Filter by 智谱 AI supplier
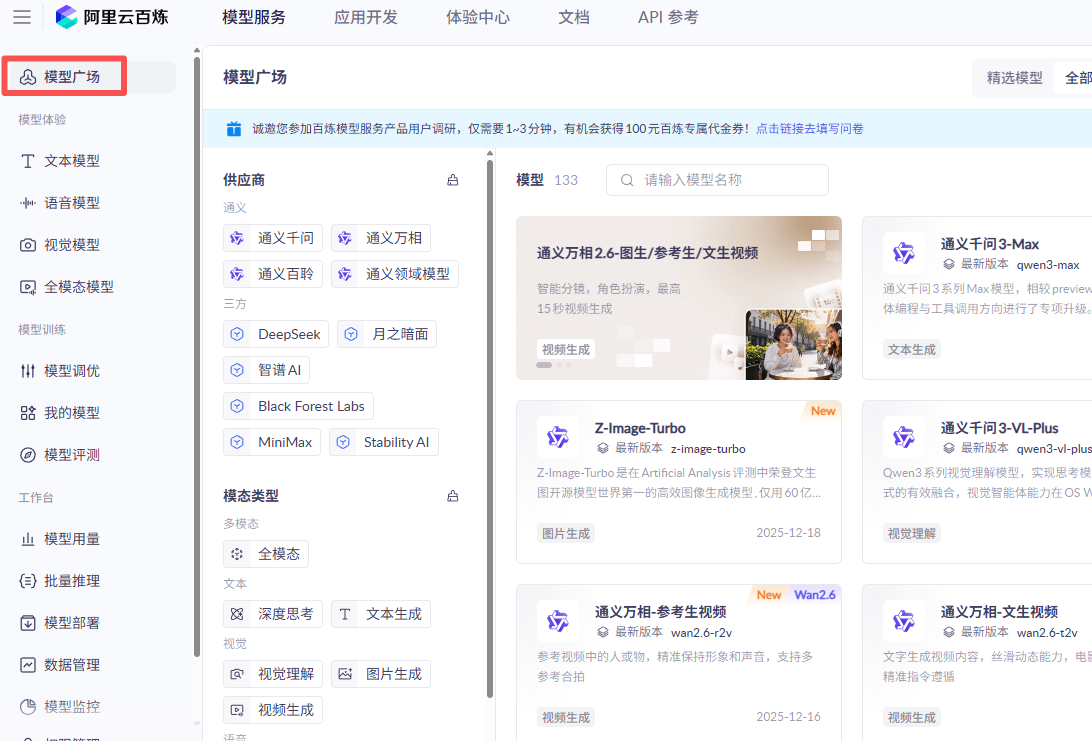 [266, 370]
